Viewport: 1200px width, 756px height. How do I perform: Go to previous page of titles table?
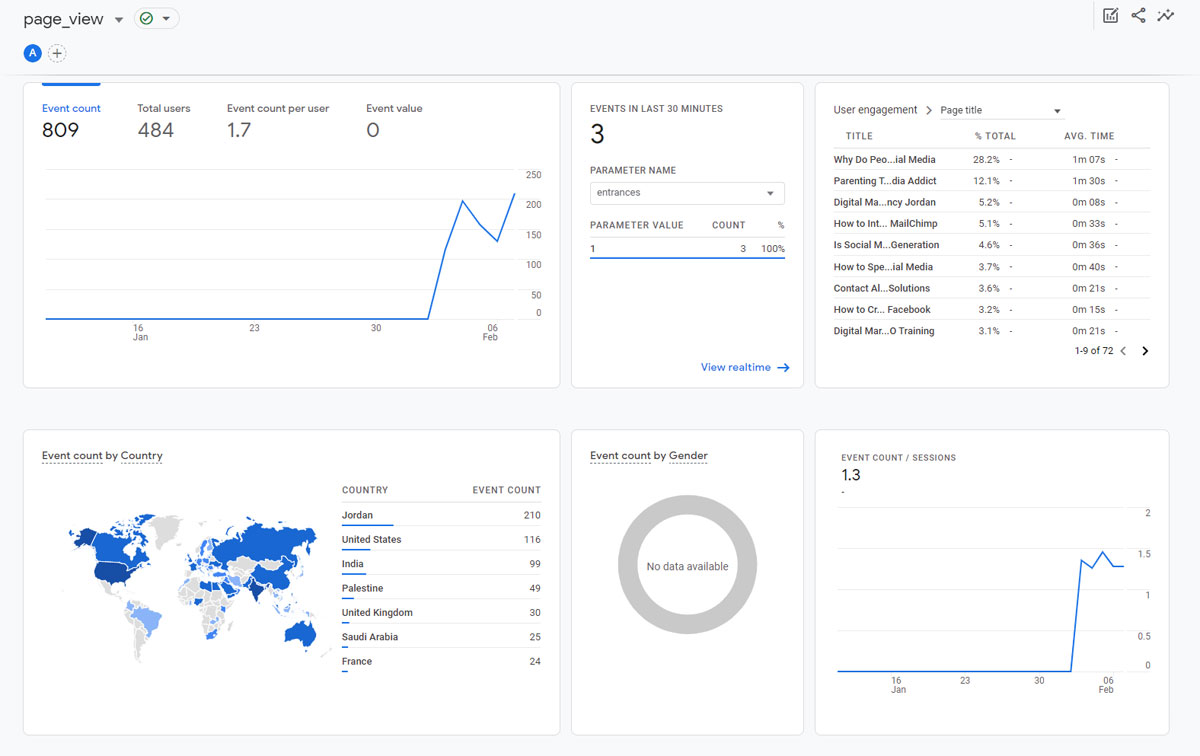(x=1123, y=351)
